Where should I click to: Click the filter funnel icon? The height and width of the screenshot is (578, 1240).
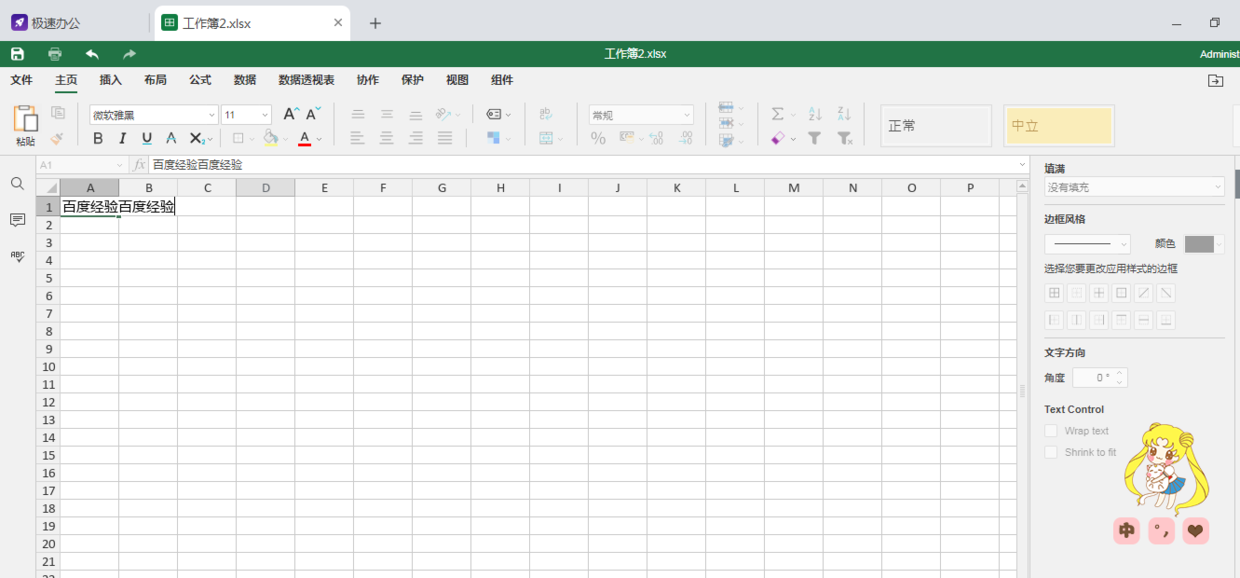pyautogui.click(x=815, y=139)
